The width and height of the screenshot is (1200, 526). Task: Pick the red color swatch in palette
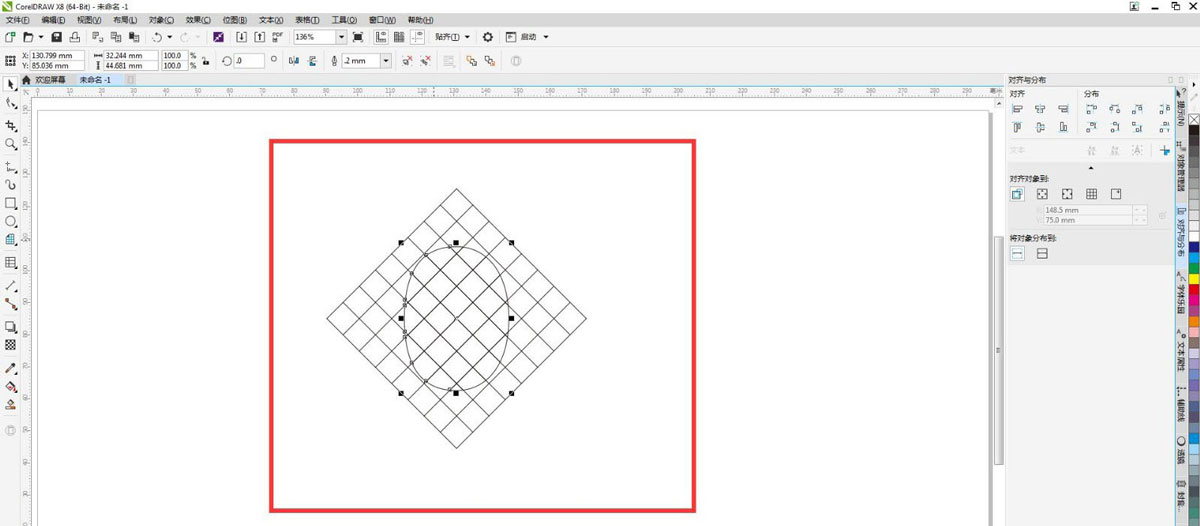(x=1193, y=289)
